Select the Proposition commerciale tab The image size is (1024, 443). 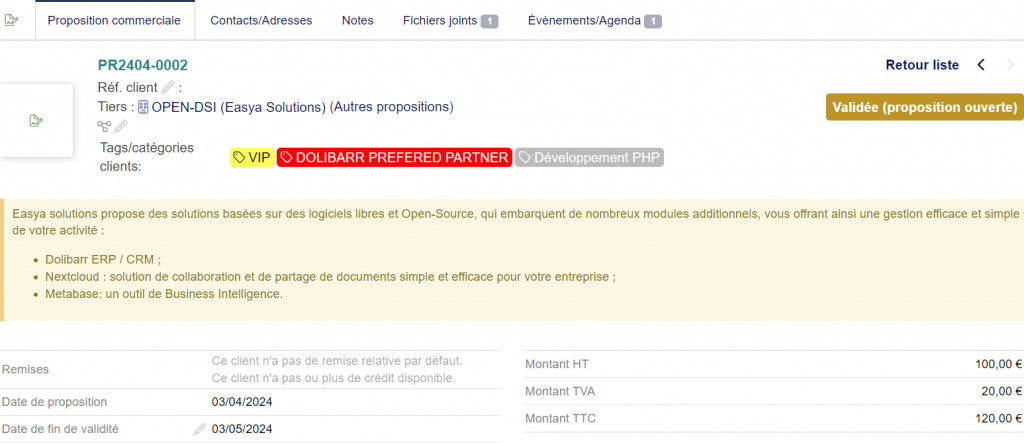114,20
